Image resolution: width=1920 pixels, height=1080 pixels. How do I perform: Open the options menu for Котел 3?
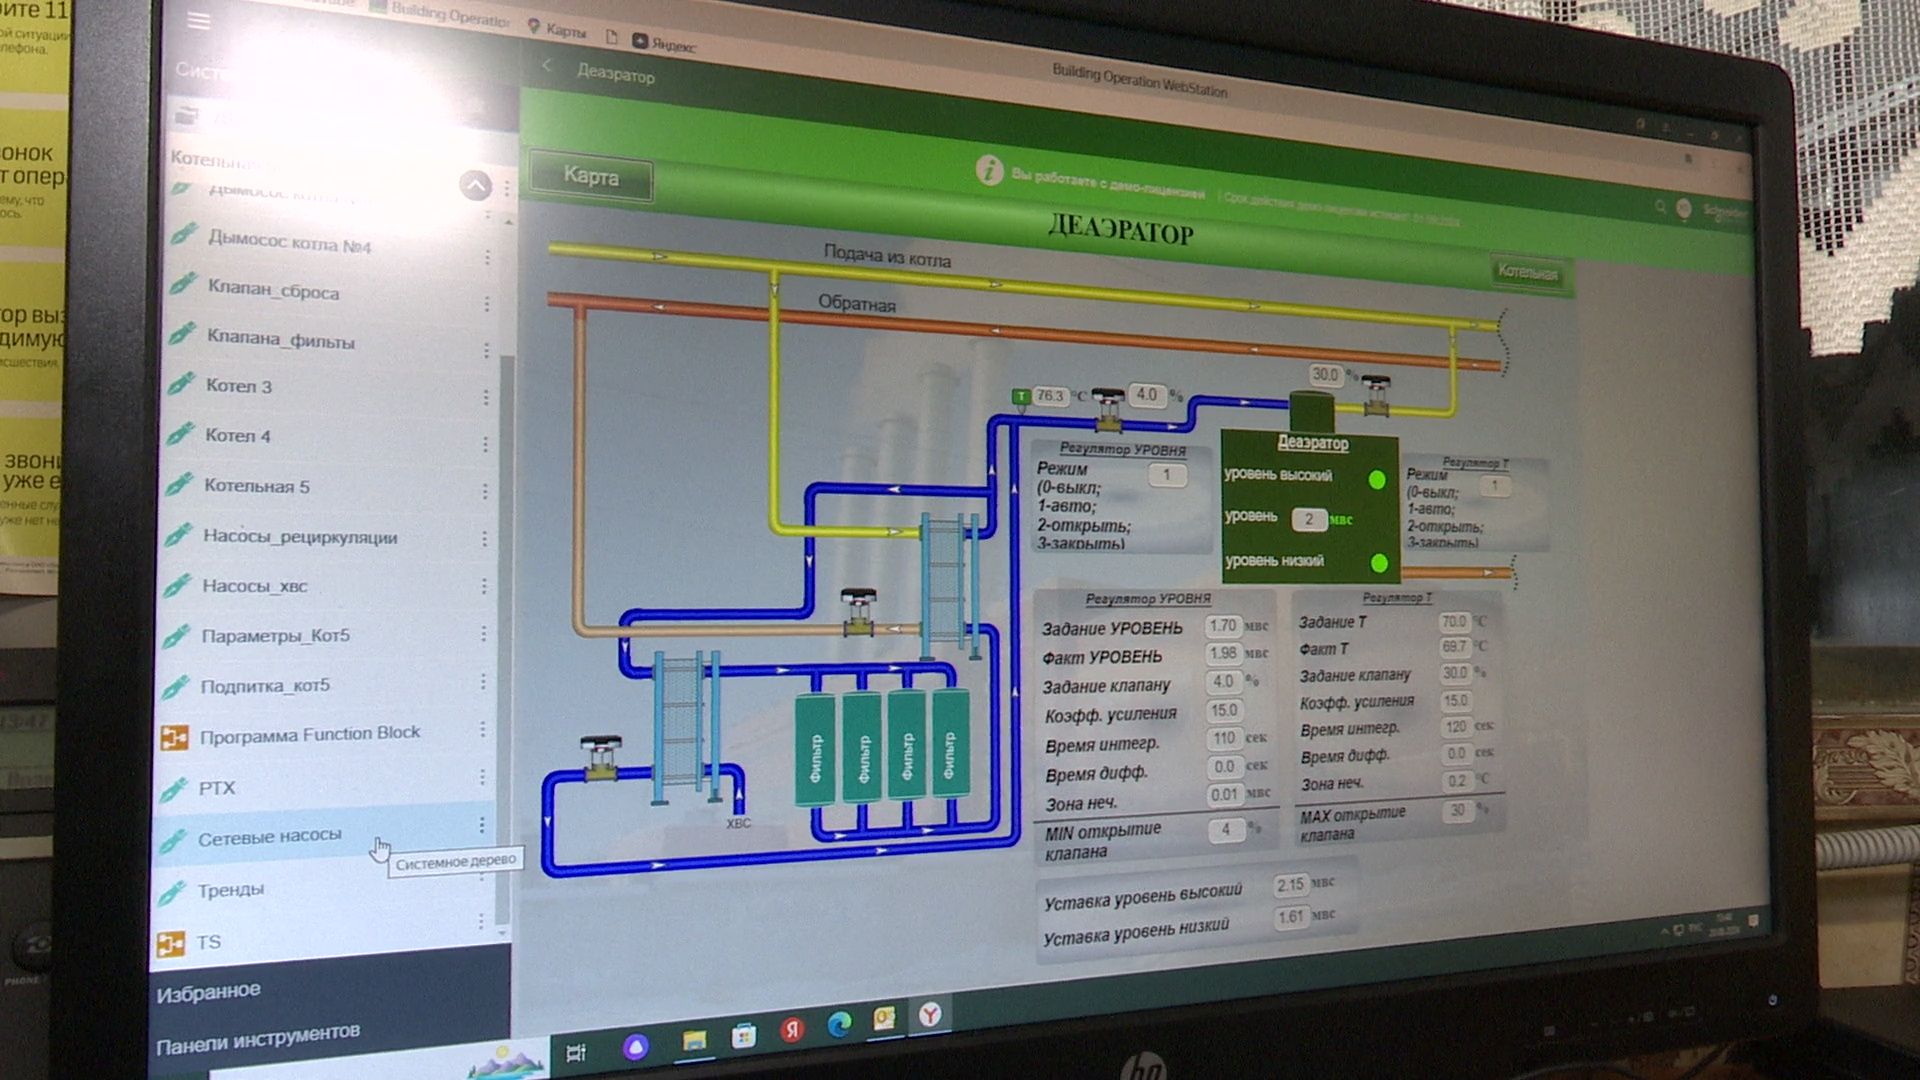pyautogui.click(x=486, y=397)
